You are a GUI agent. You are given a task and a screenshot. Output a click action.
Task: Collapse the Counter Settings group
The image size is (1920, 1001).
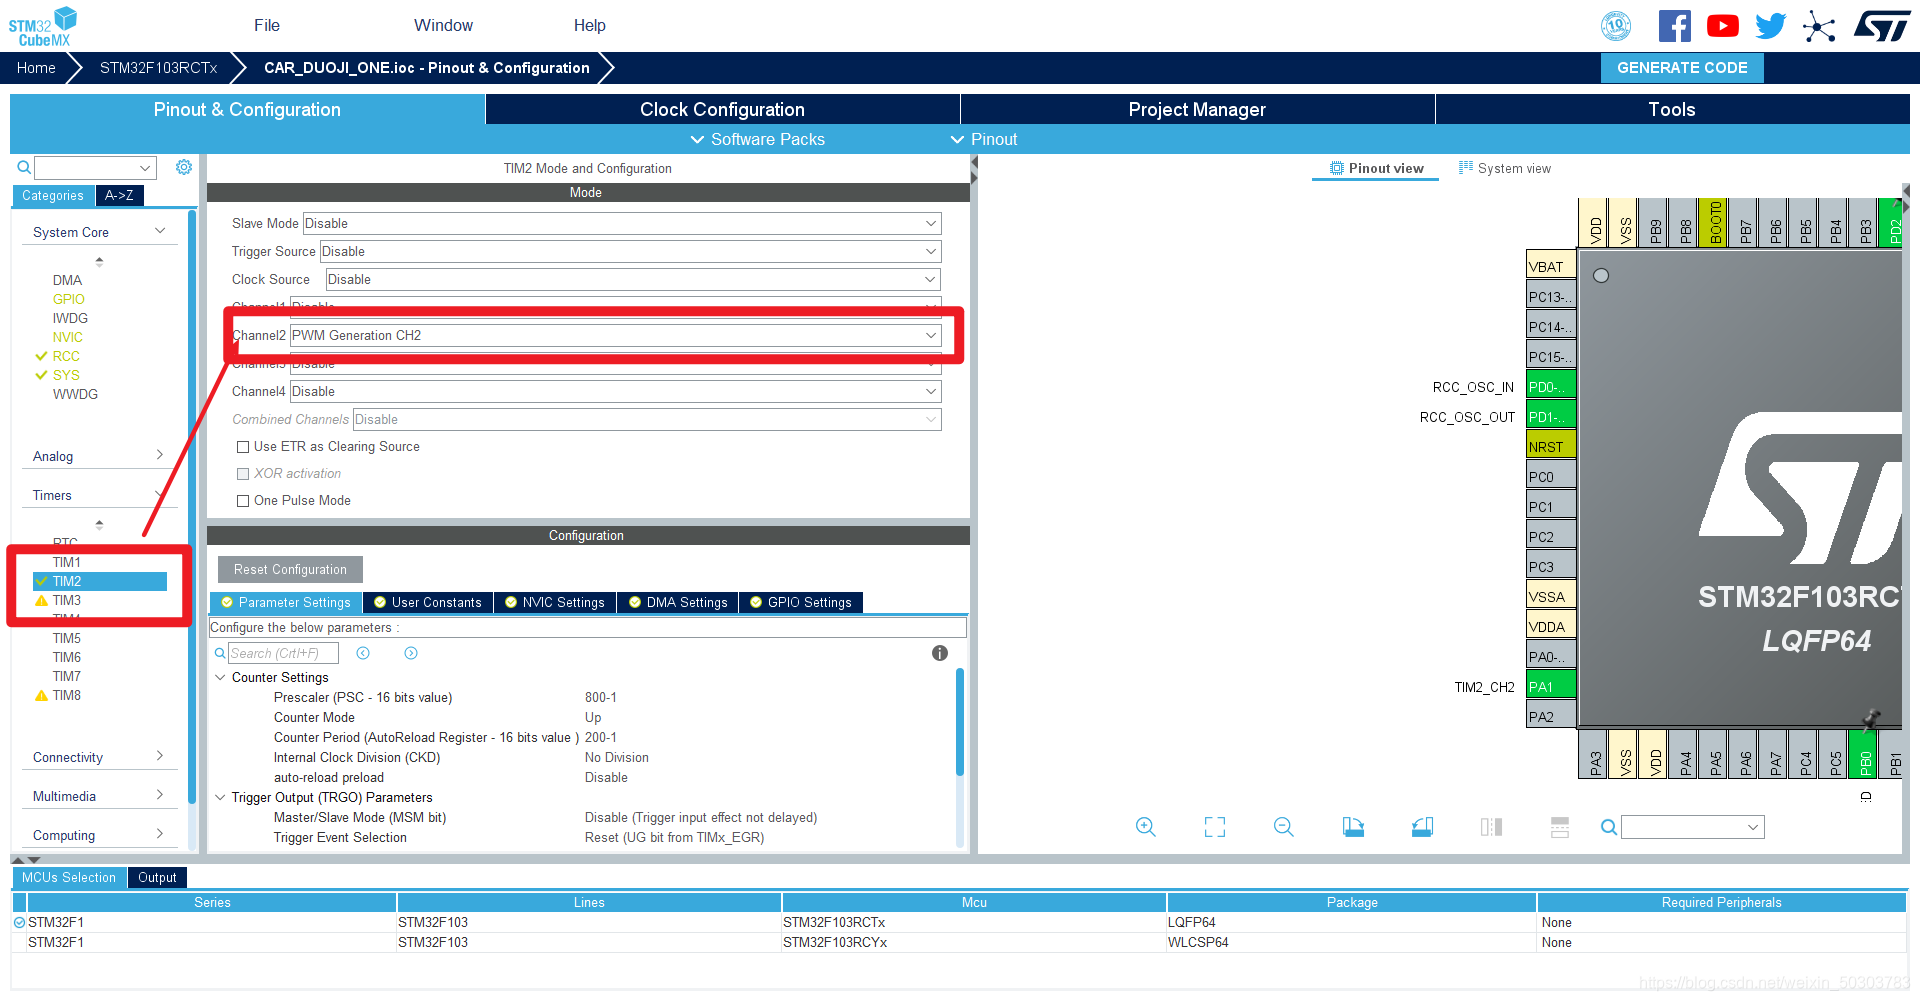[x=220, y=677]
